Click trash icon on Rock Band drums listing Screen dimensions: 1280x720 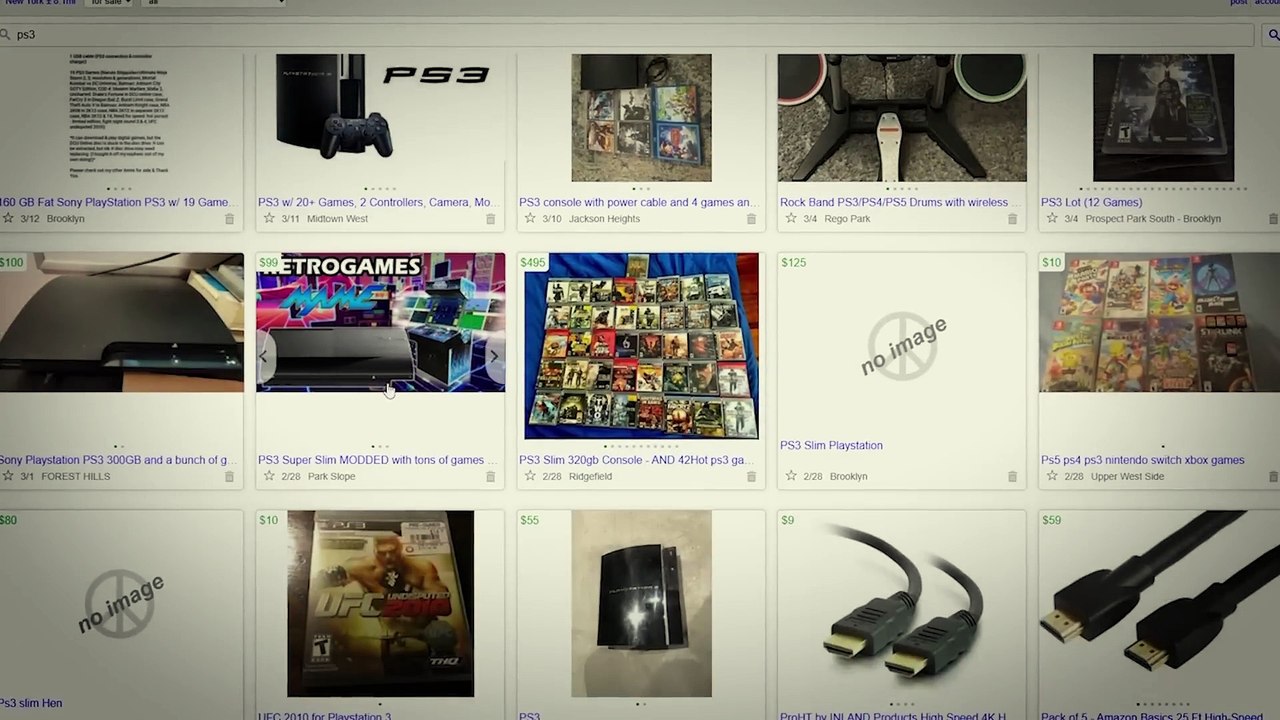pos(1012,219)
